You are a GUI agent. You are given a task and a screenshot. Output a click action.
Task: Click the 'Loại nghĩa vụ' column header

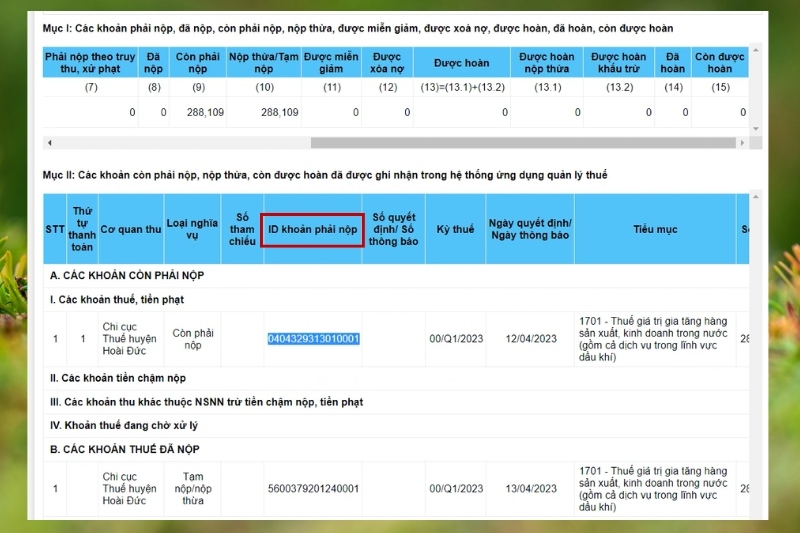[192, 229]
